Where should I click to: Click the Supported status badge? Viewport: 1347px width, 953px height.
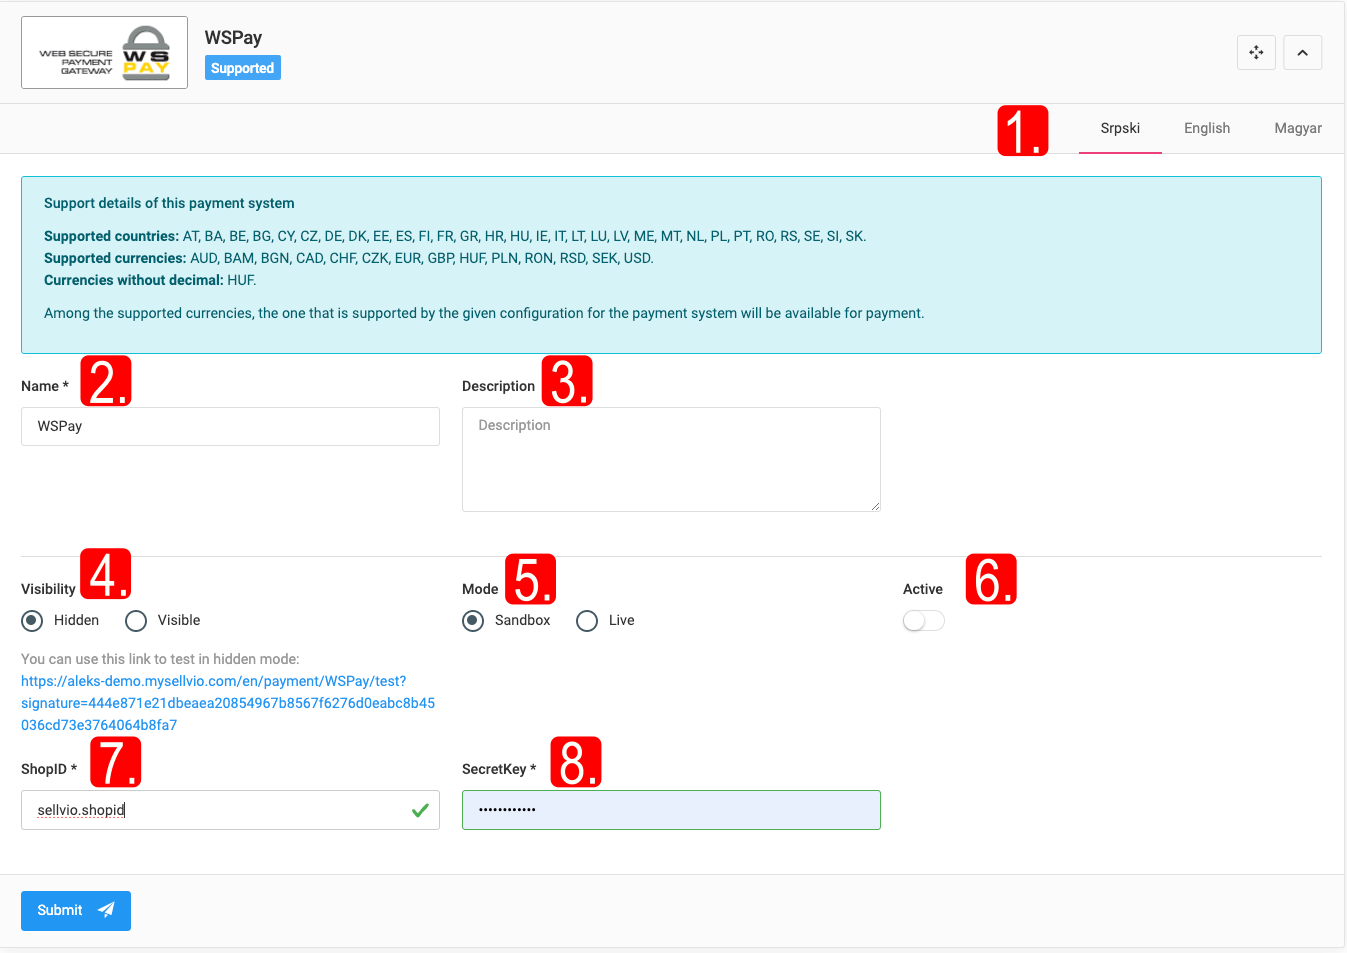(x=242, y=68)
